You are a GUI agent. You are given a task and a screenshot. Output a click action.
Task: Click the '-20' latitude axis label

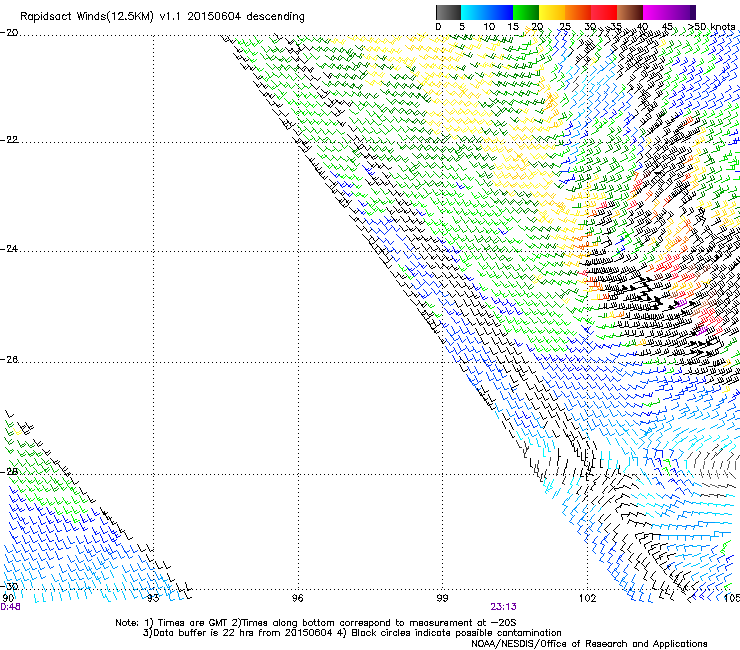point(9,33)
